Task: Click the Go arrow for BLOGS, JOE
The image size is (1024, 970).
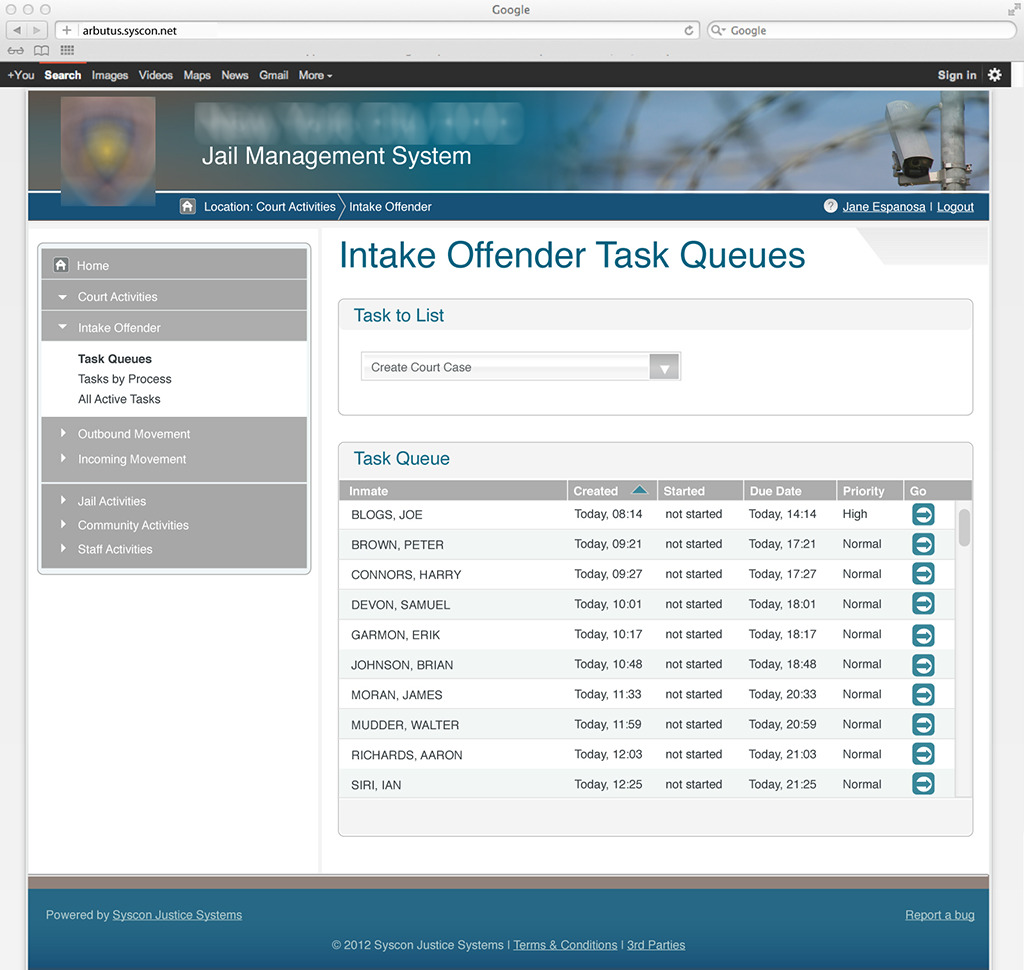Action: [x=923, y=514]
